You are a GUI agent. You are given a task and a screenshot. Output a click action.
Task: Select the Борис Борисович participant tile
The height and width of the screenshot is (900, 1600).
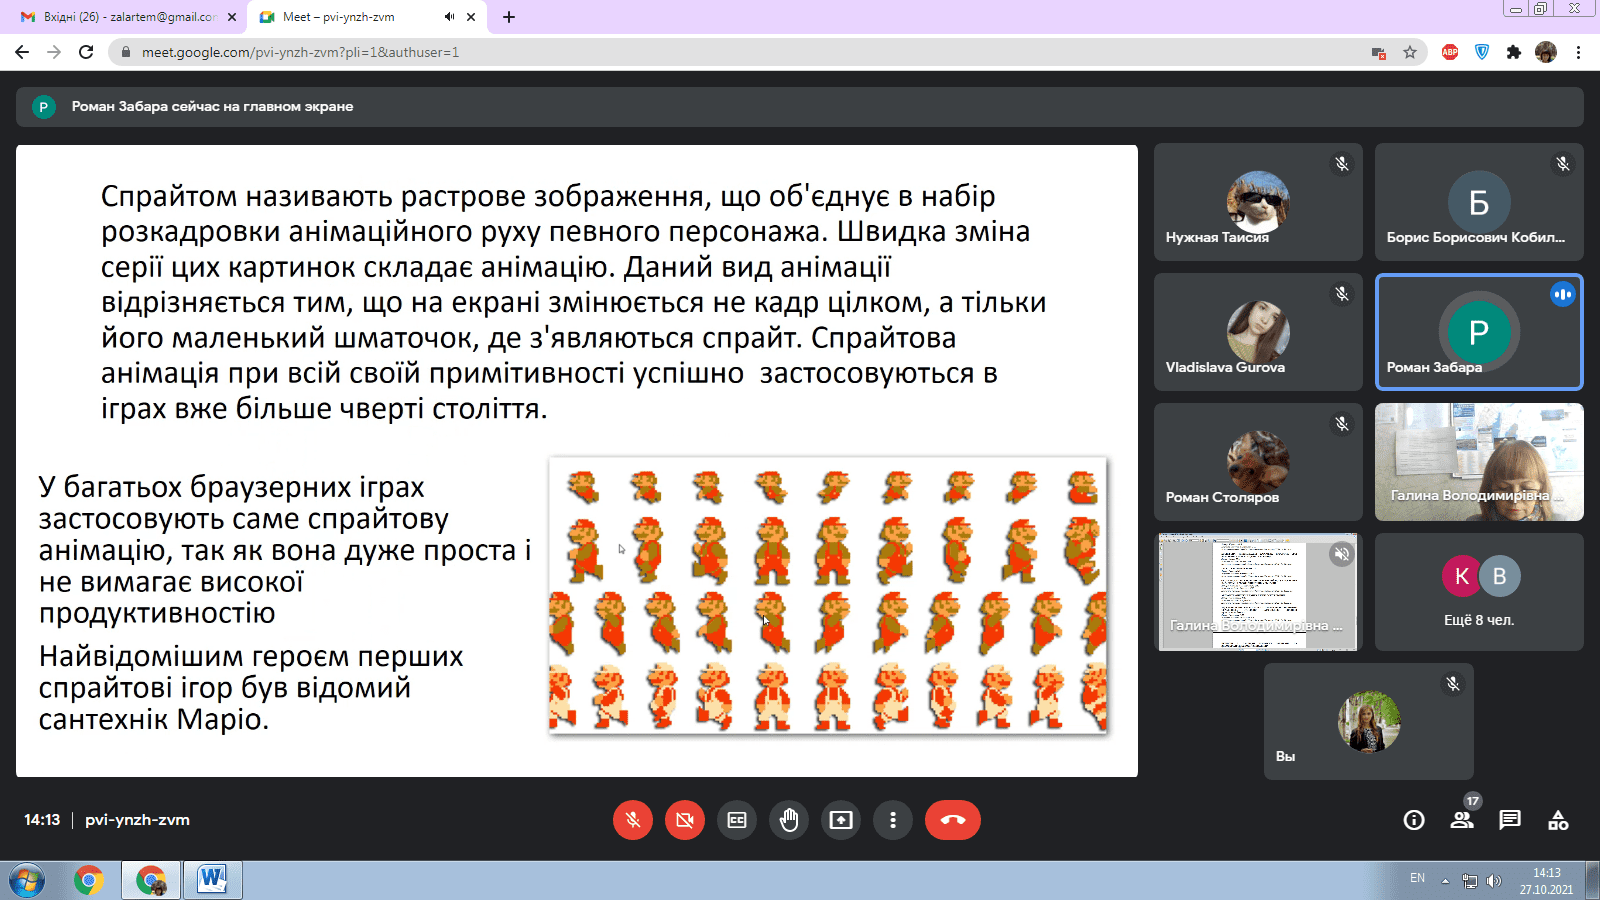pos(1479,202)
